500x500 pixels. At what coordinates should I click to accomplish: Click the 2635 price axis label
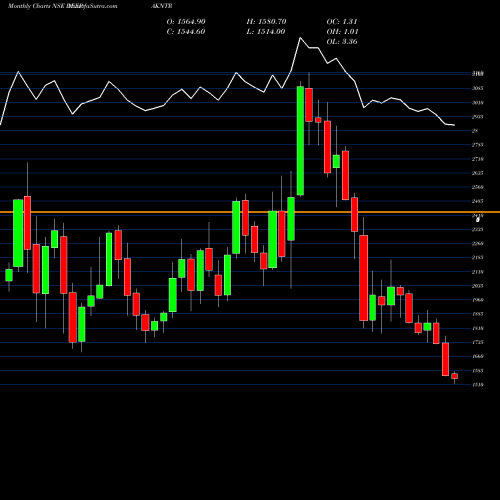point(478,173)
